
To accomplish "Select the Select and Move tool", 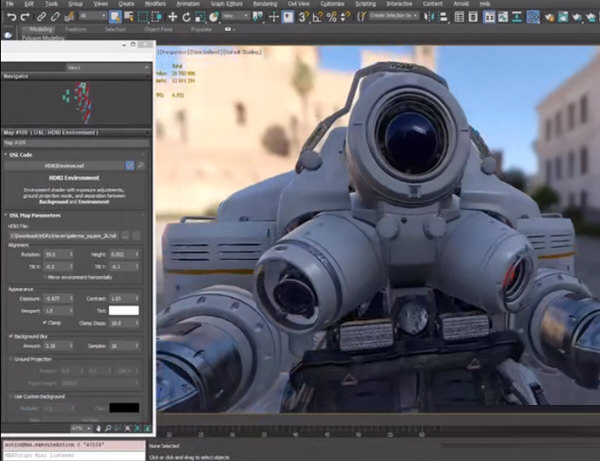I will 173,17.
